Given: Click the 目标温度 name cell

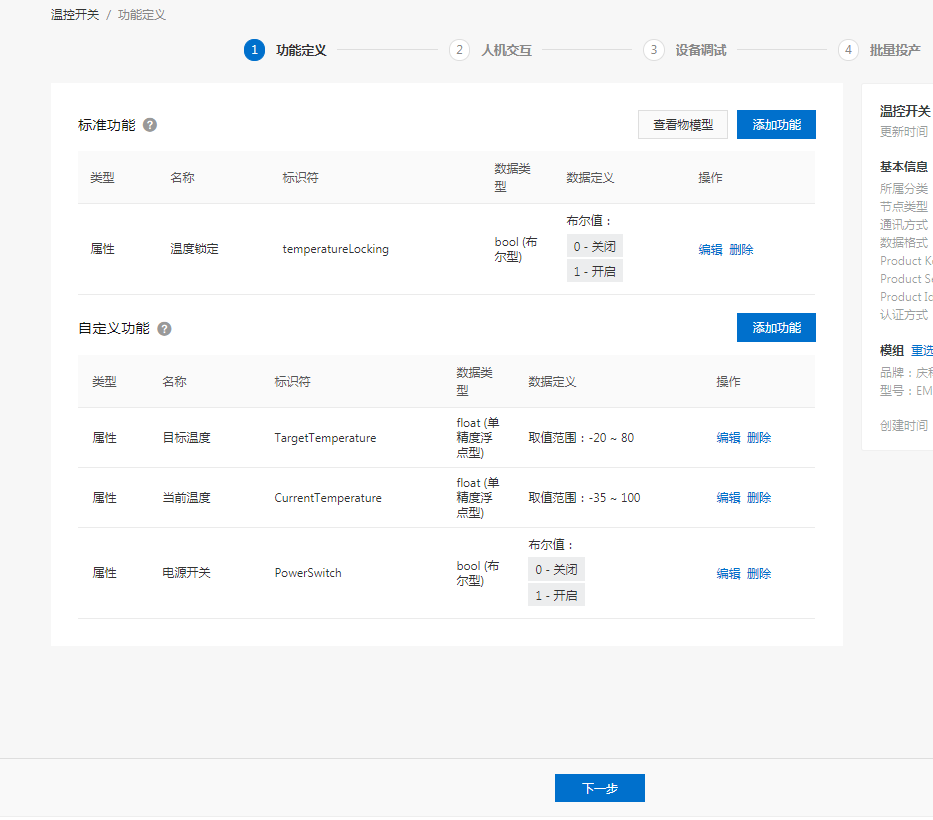Looking at the screenshot, I should [x=187, y=437].
